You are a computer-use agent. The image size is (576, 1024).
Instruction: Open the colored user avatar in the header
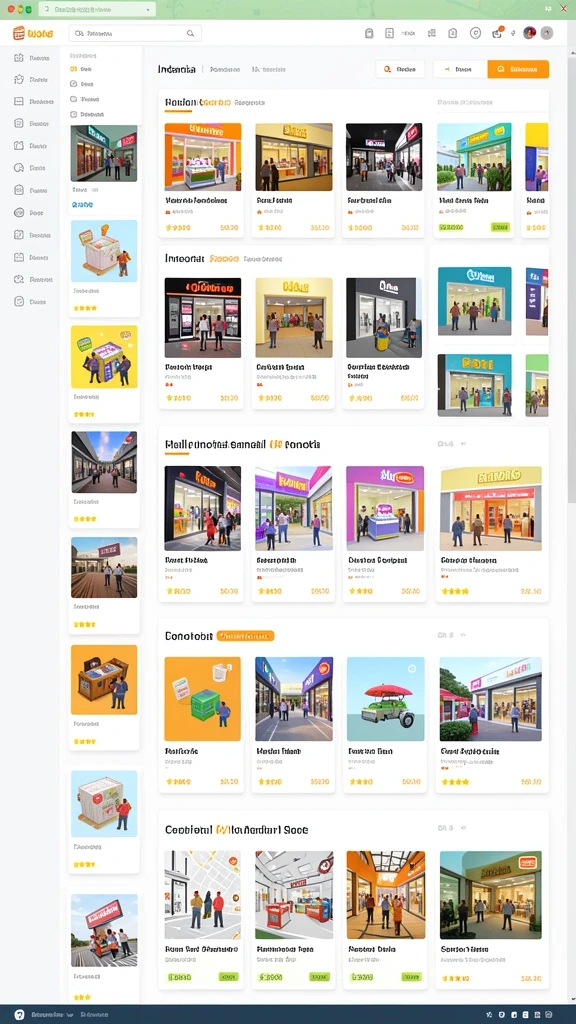point(530,33)
